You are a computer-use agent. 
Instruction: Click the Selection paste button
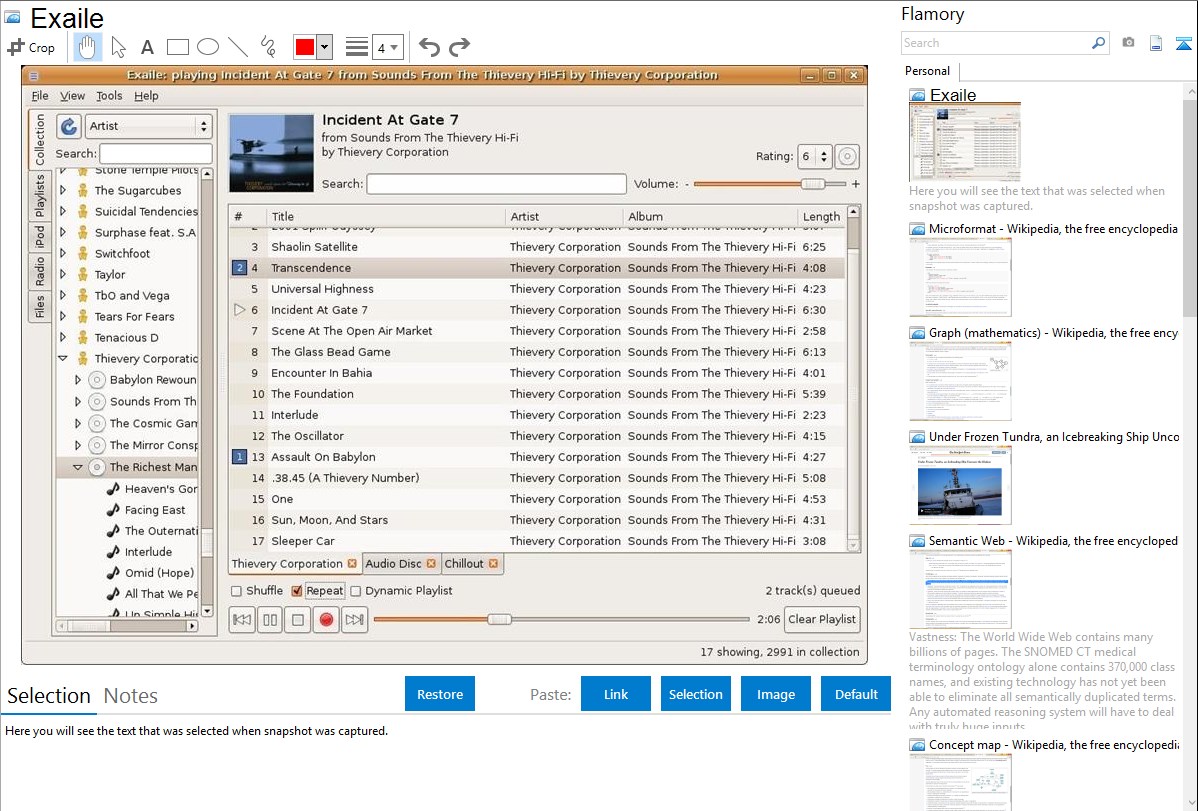click(x=696, y=694)
